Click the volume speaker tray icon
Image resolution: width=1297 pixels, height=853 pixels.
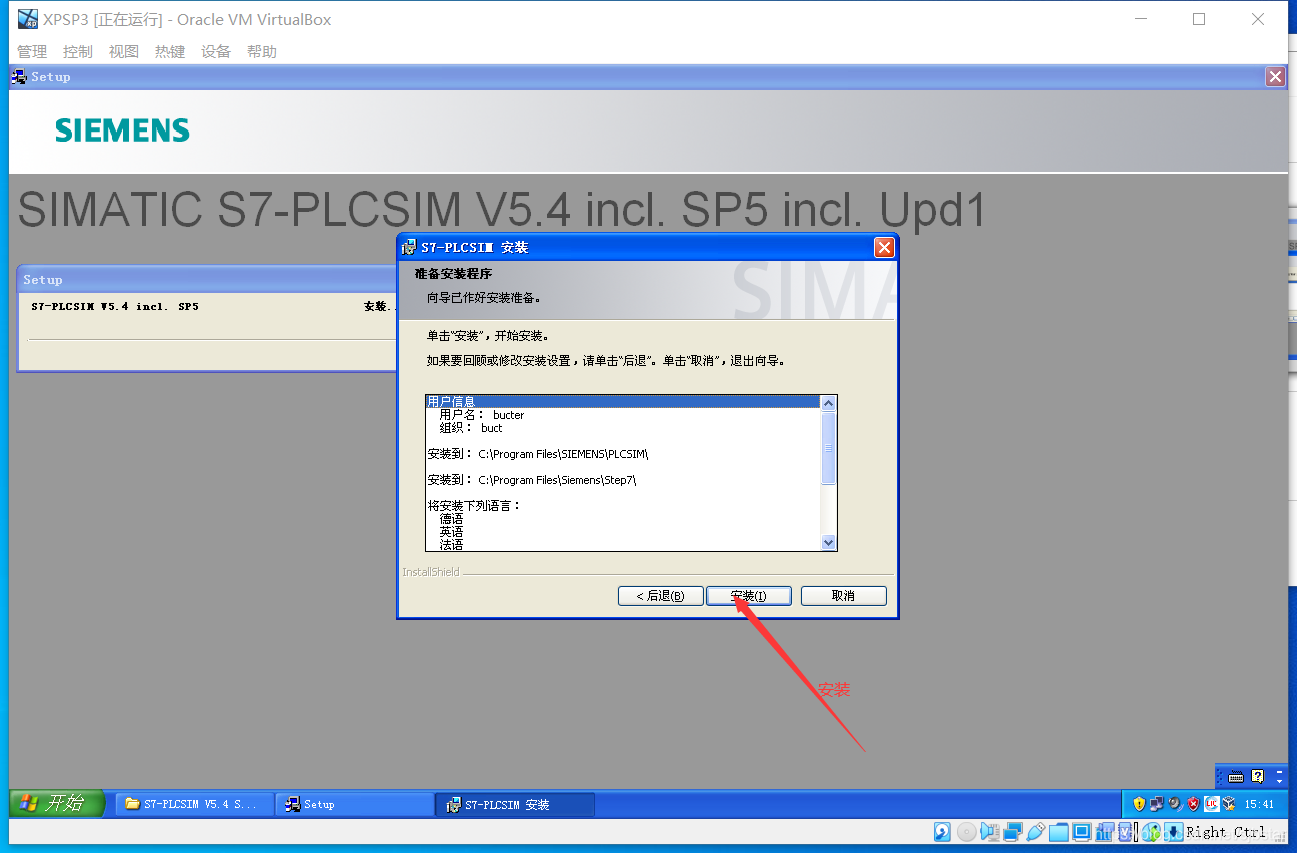click(x=1175, y=804)
